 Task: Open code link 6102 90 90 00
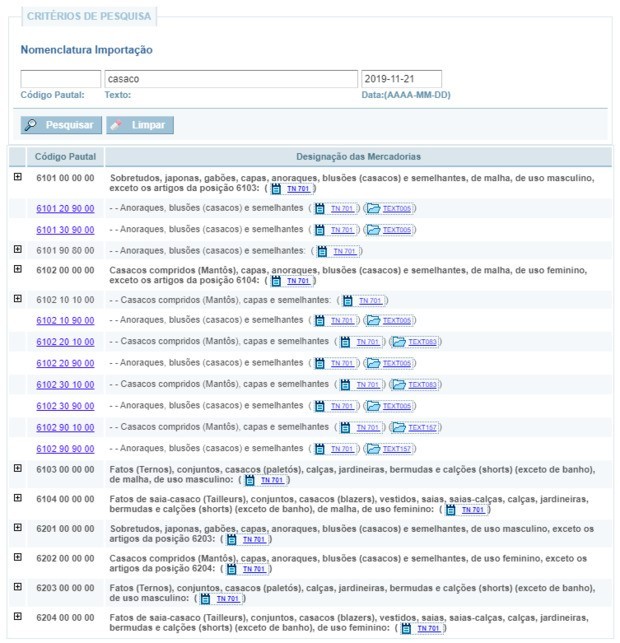[x=65, y=449]
